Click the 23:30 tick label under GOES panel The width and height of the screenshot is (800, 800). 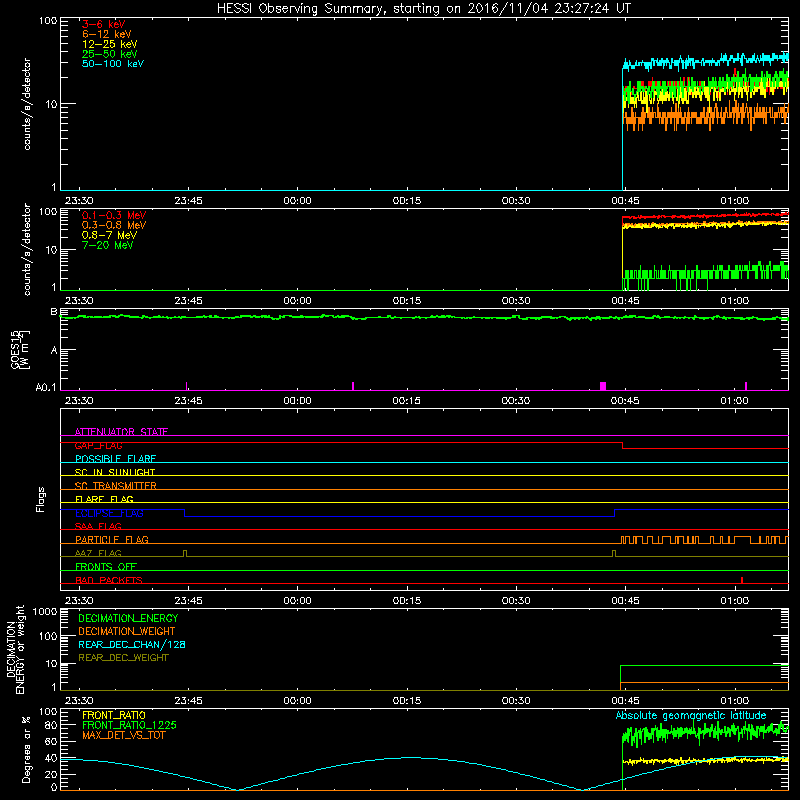pyautogui.click(x=79, y=401)
